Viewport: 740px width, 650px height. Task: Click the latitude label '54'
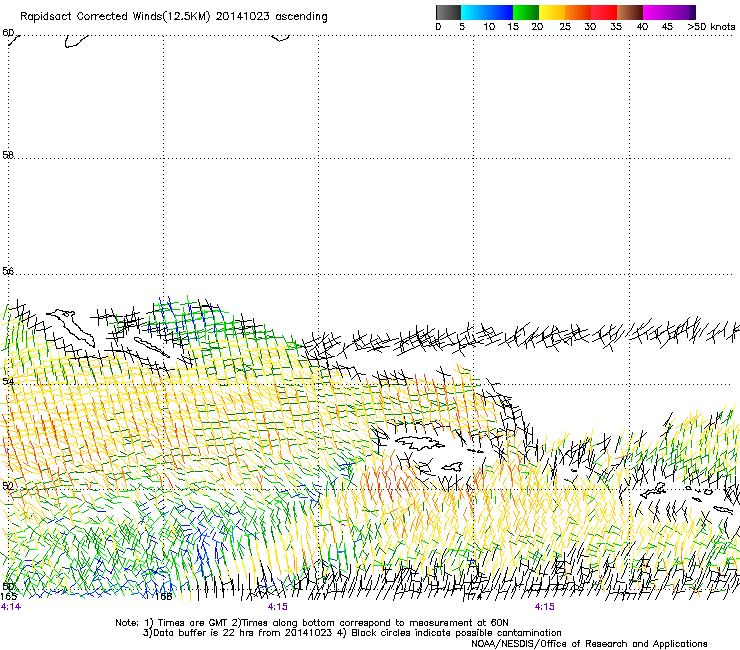coord(8,381)
